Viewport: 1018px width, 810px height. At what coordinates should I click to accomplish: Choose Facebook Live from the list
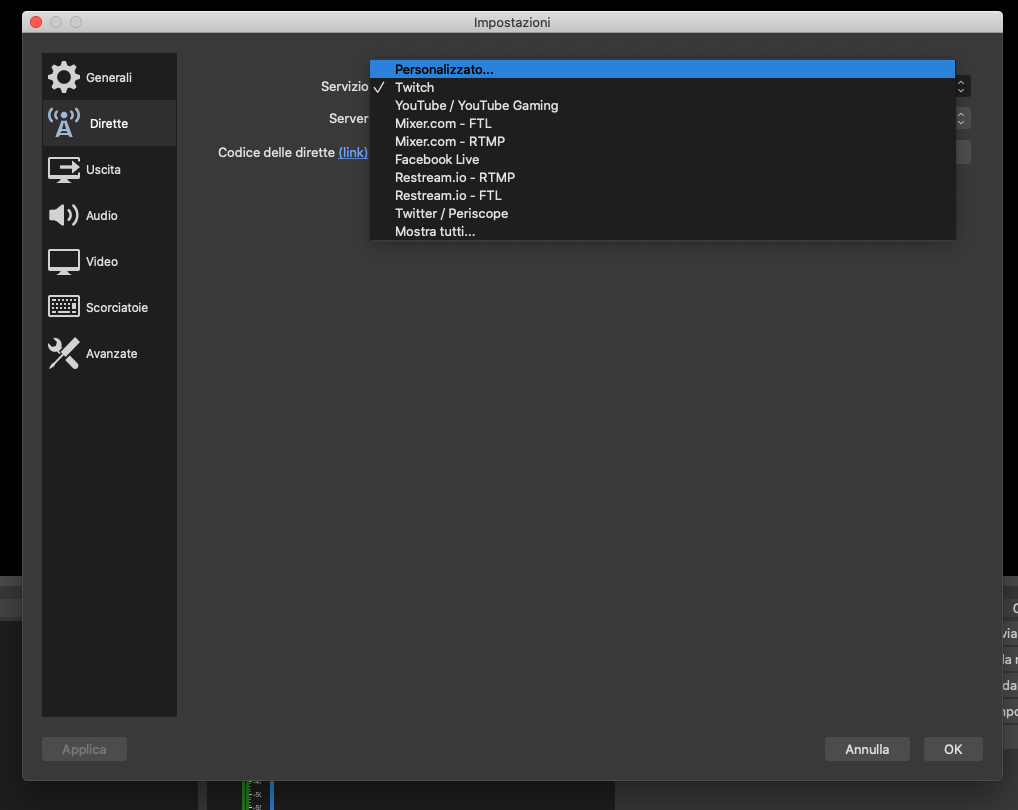(662, 159)
